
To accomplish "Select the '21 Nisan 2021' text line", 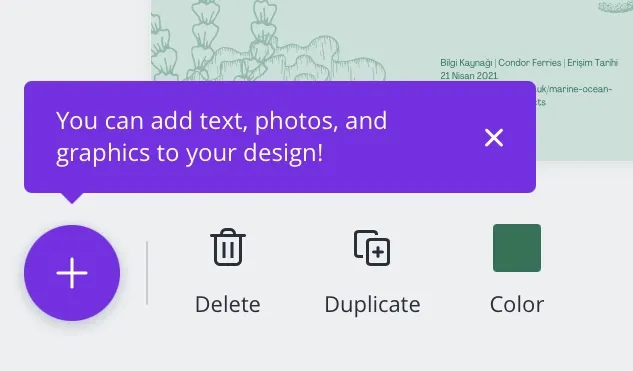I will tap(469, 75).
